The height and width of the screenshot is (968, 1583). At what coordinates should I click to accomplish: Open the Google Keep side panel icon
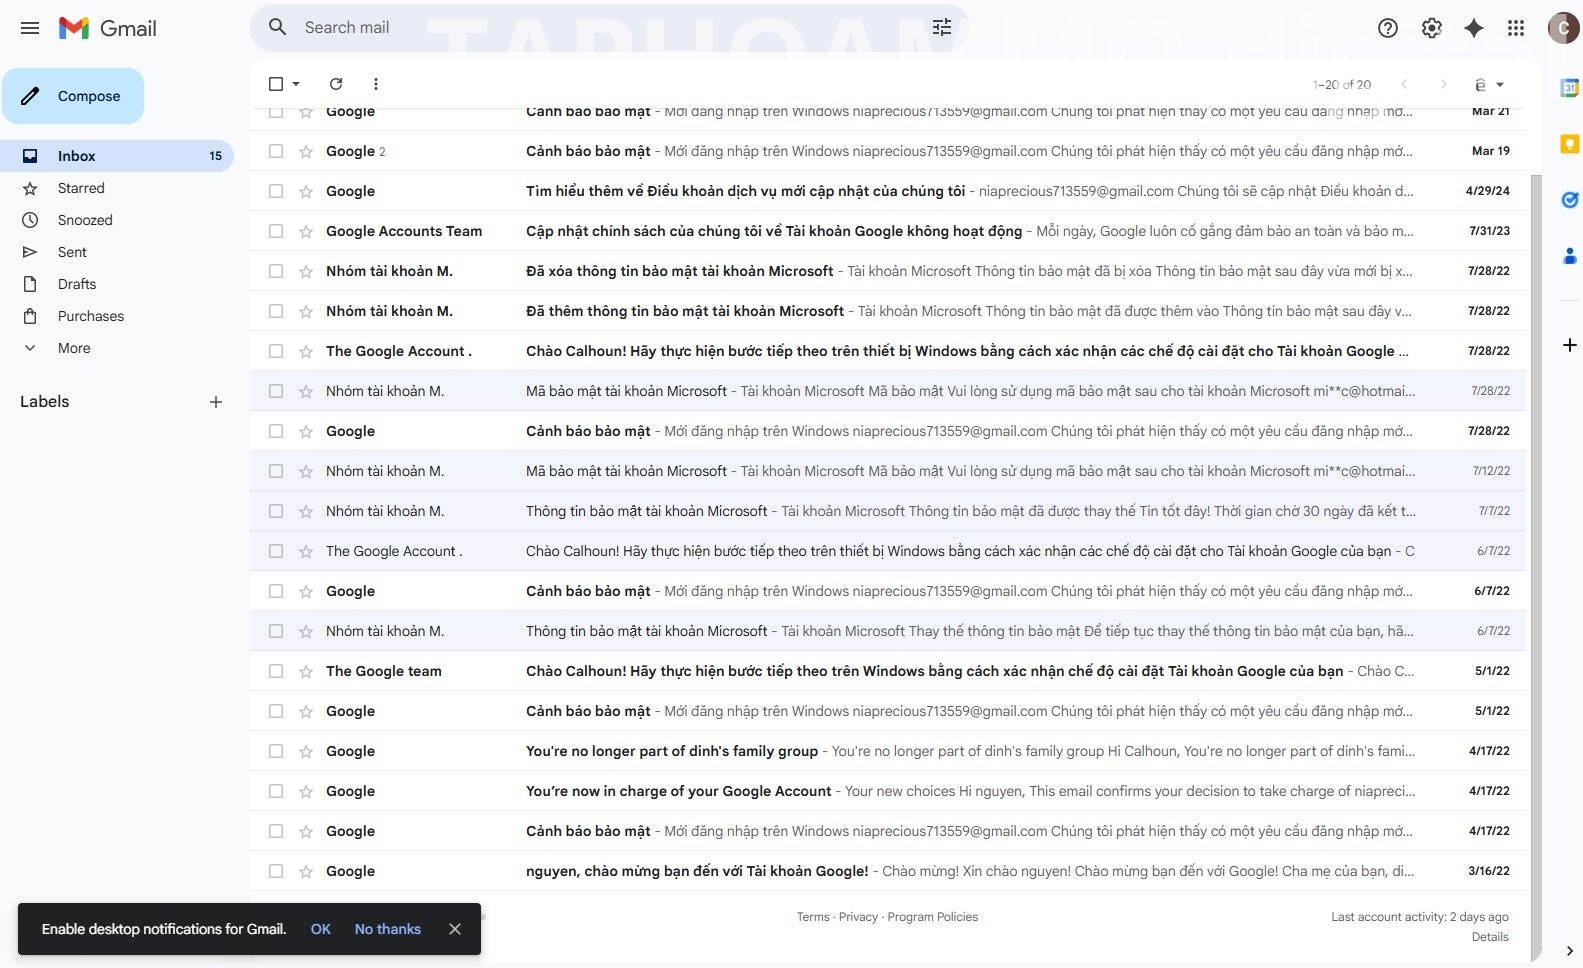pyautogui.click(x=1569, y=144)
